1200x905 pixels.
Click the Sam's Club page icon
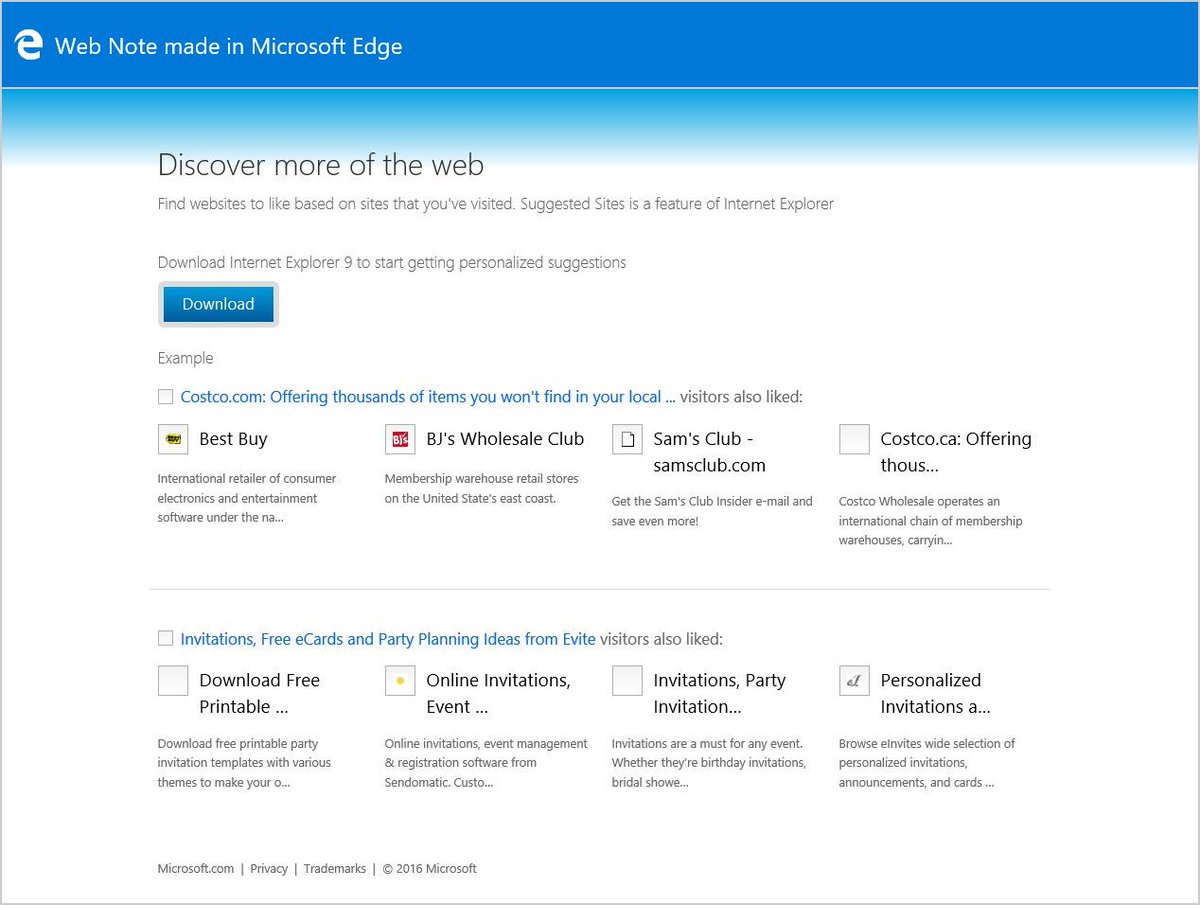(627, 439)
